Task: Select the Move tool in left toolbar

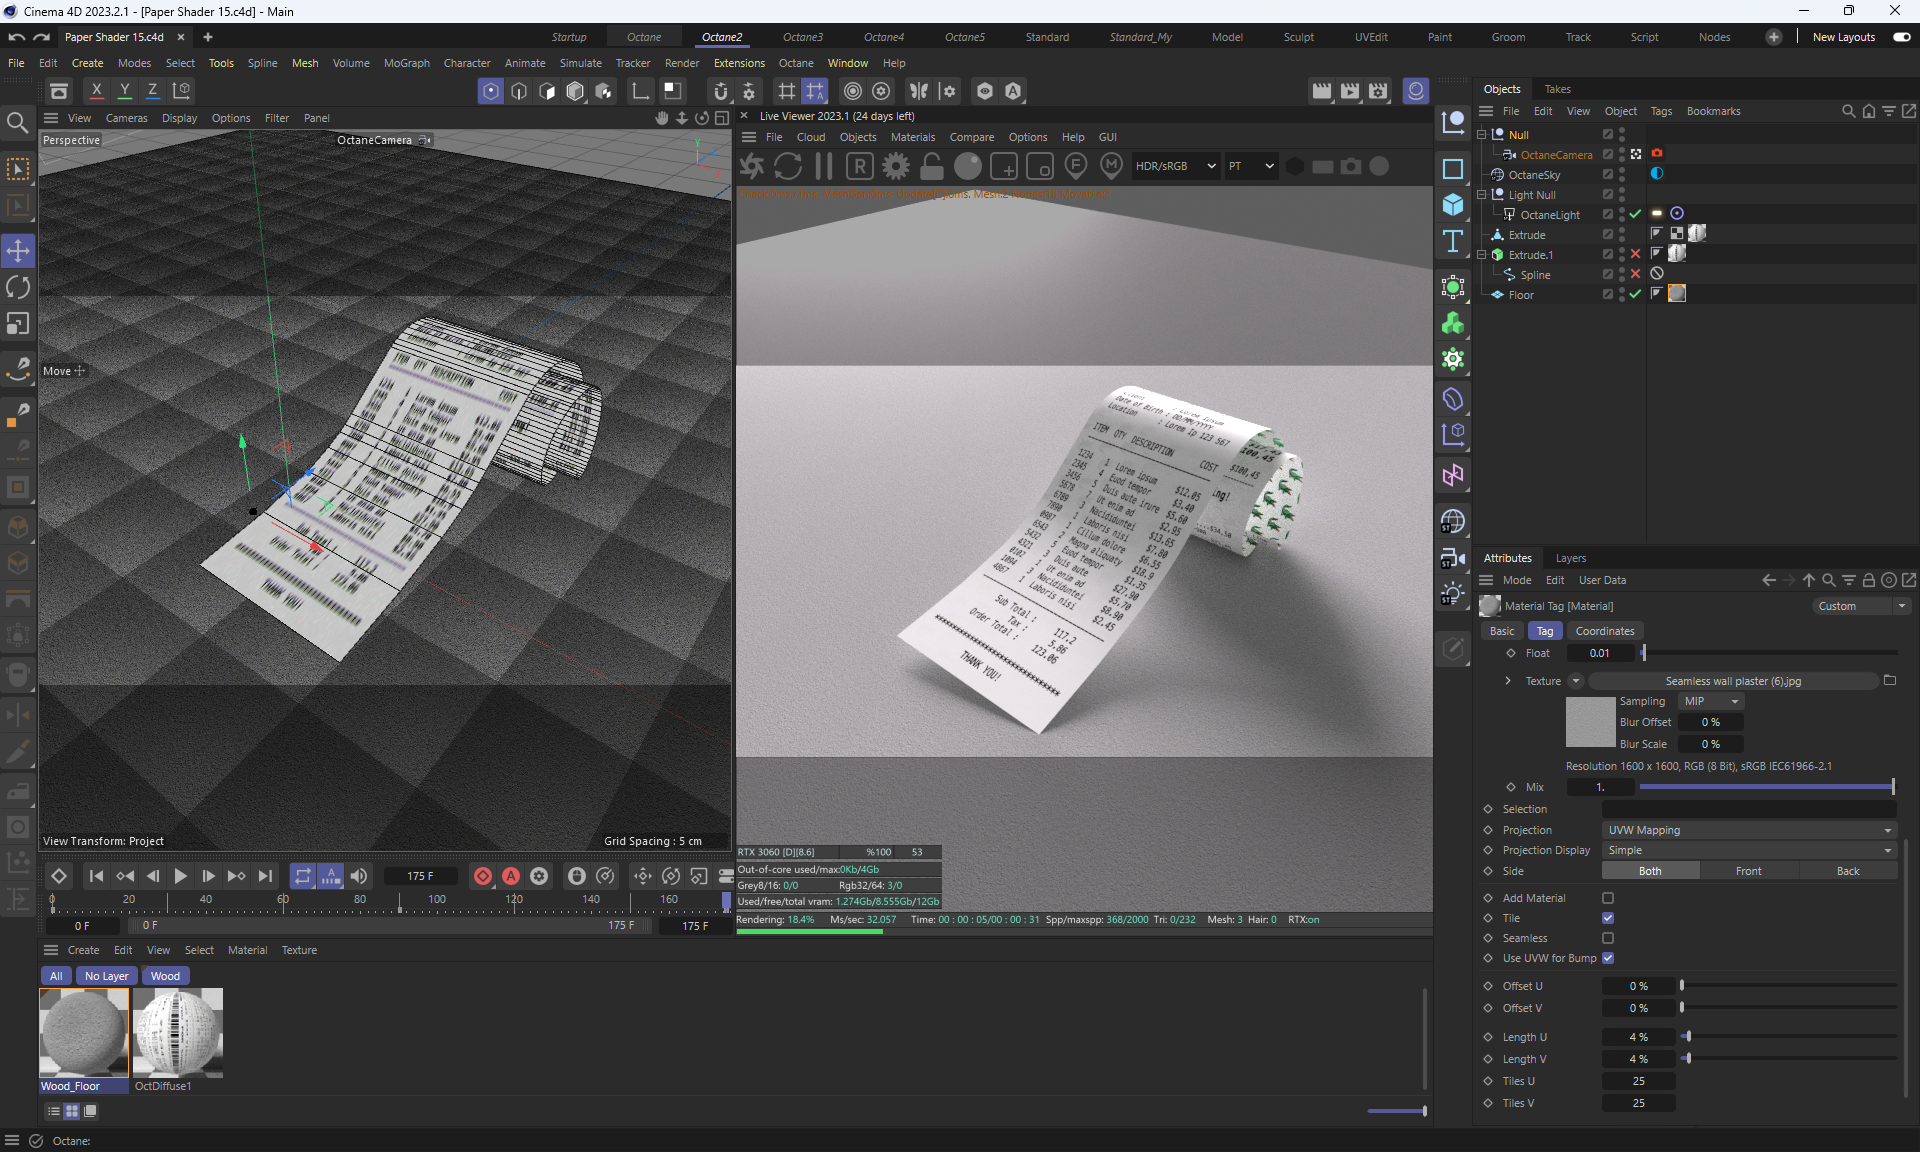Action: point(18,250)
